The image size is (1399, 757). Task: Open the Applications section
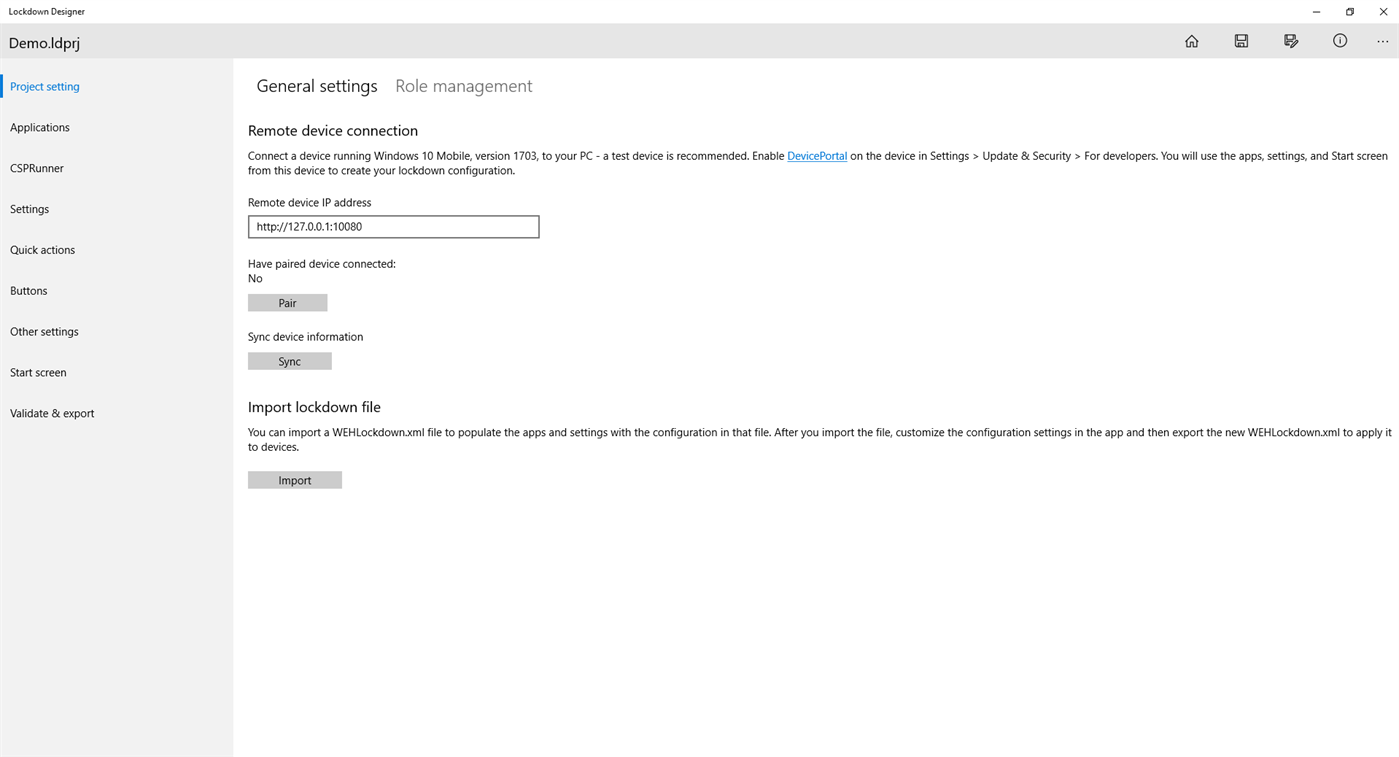[40, 127]
